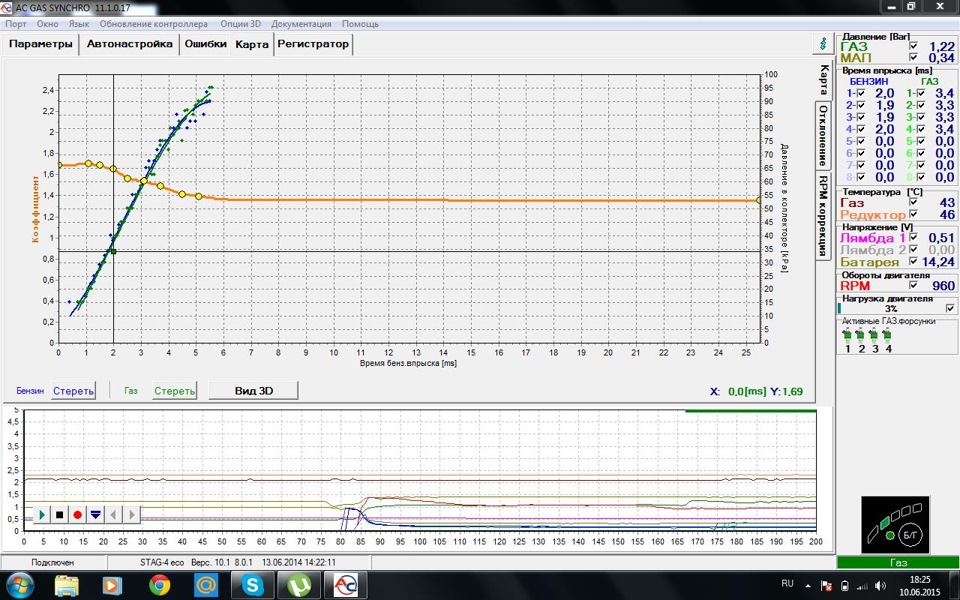Open the Помощь menu

[x=360, y=24]
